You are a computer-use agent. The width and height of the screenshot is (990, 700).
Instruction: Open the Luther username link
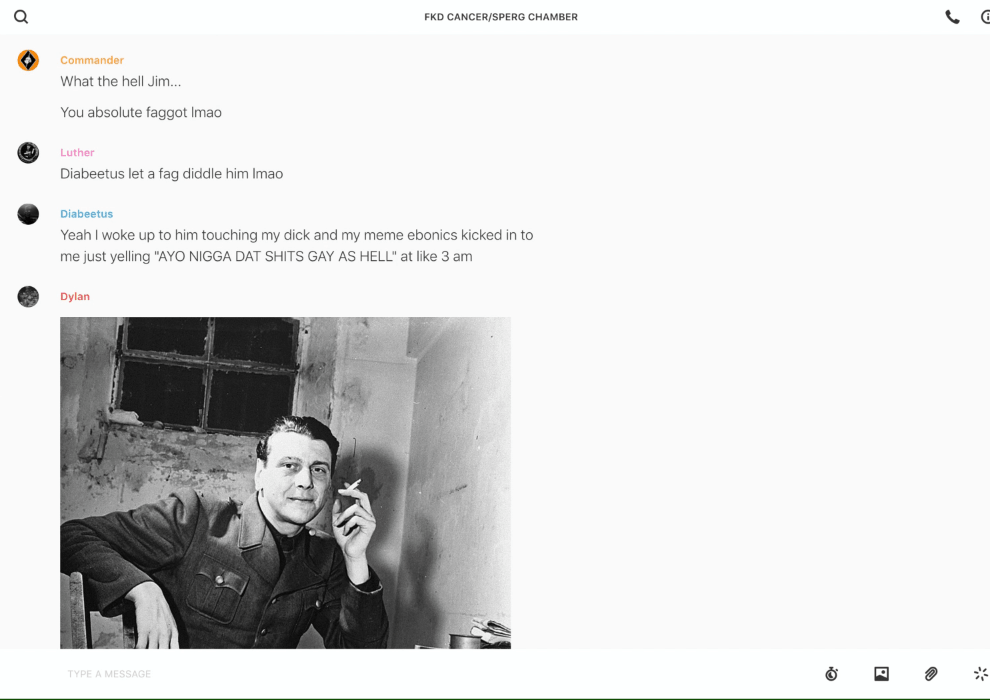pos(77,152)
